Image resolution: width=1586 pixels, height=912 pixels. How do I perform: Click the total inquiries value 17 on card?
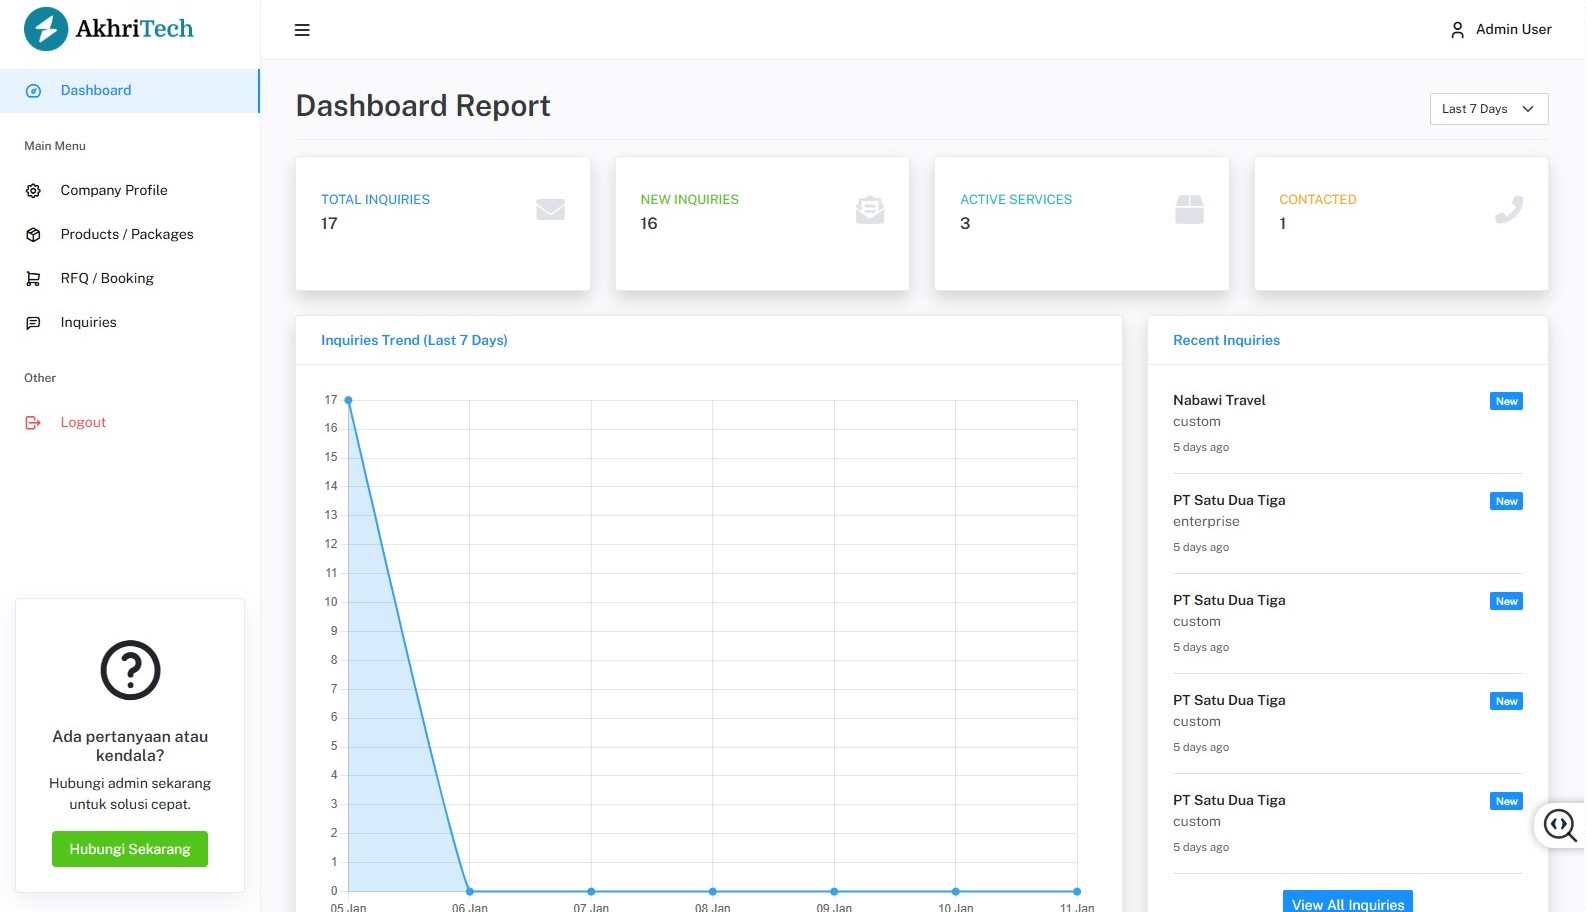point(329,224)
